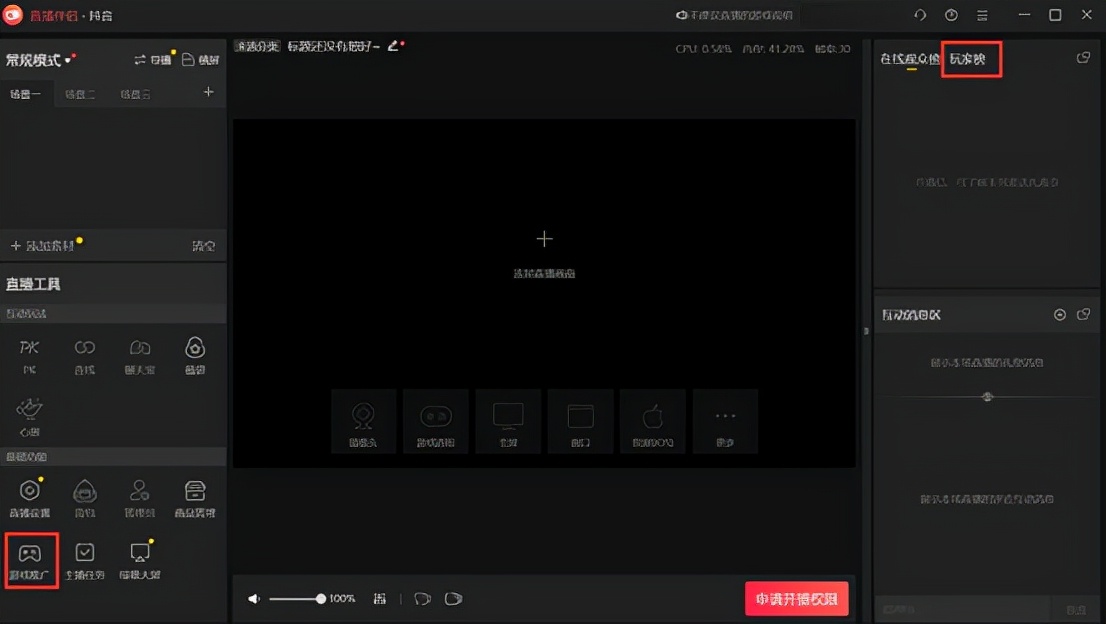
Task: Add a new scene with the plus tab
Action: [x=208, y=91]
